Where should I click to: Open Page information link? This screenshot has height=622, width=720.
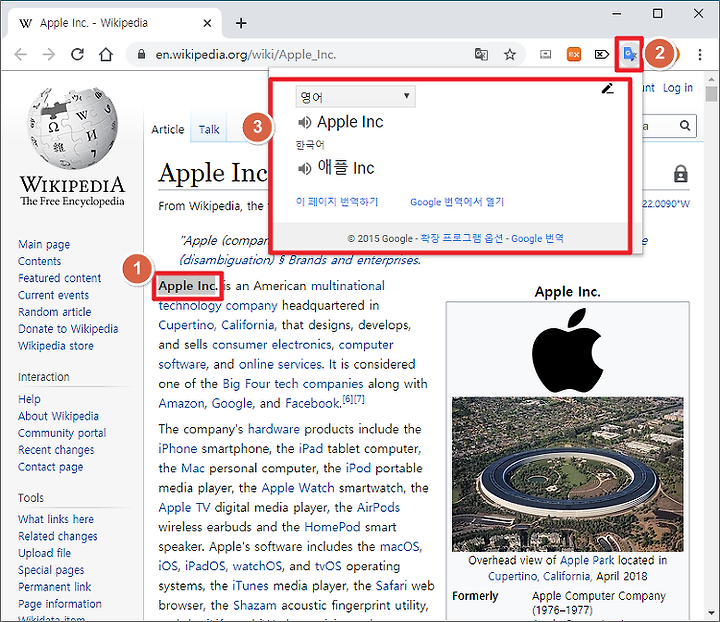pos(60,604)
